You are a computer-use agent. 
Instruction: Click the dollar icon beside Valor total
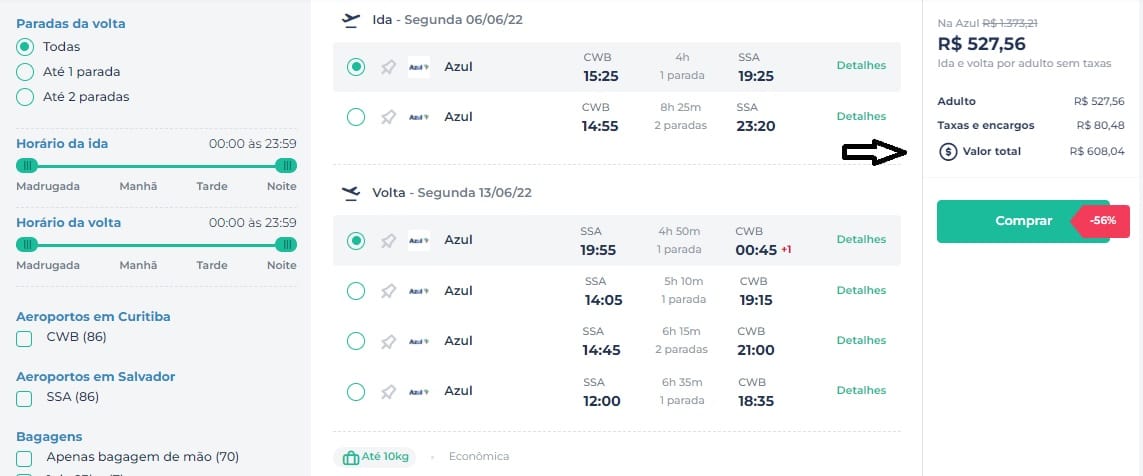[x=948, y=152]
